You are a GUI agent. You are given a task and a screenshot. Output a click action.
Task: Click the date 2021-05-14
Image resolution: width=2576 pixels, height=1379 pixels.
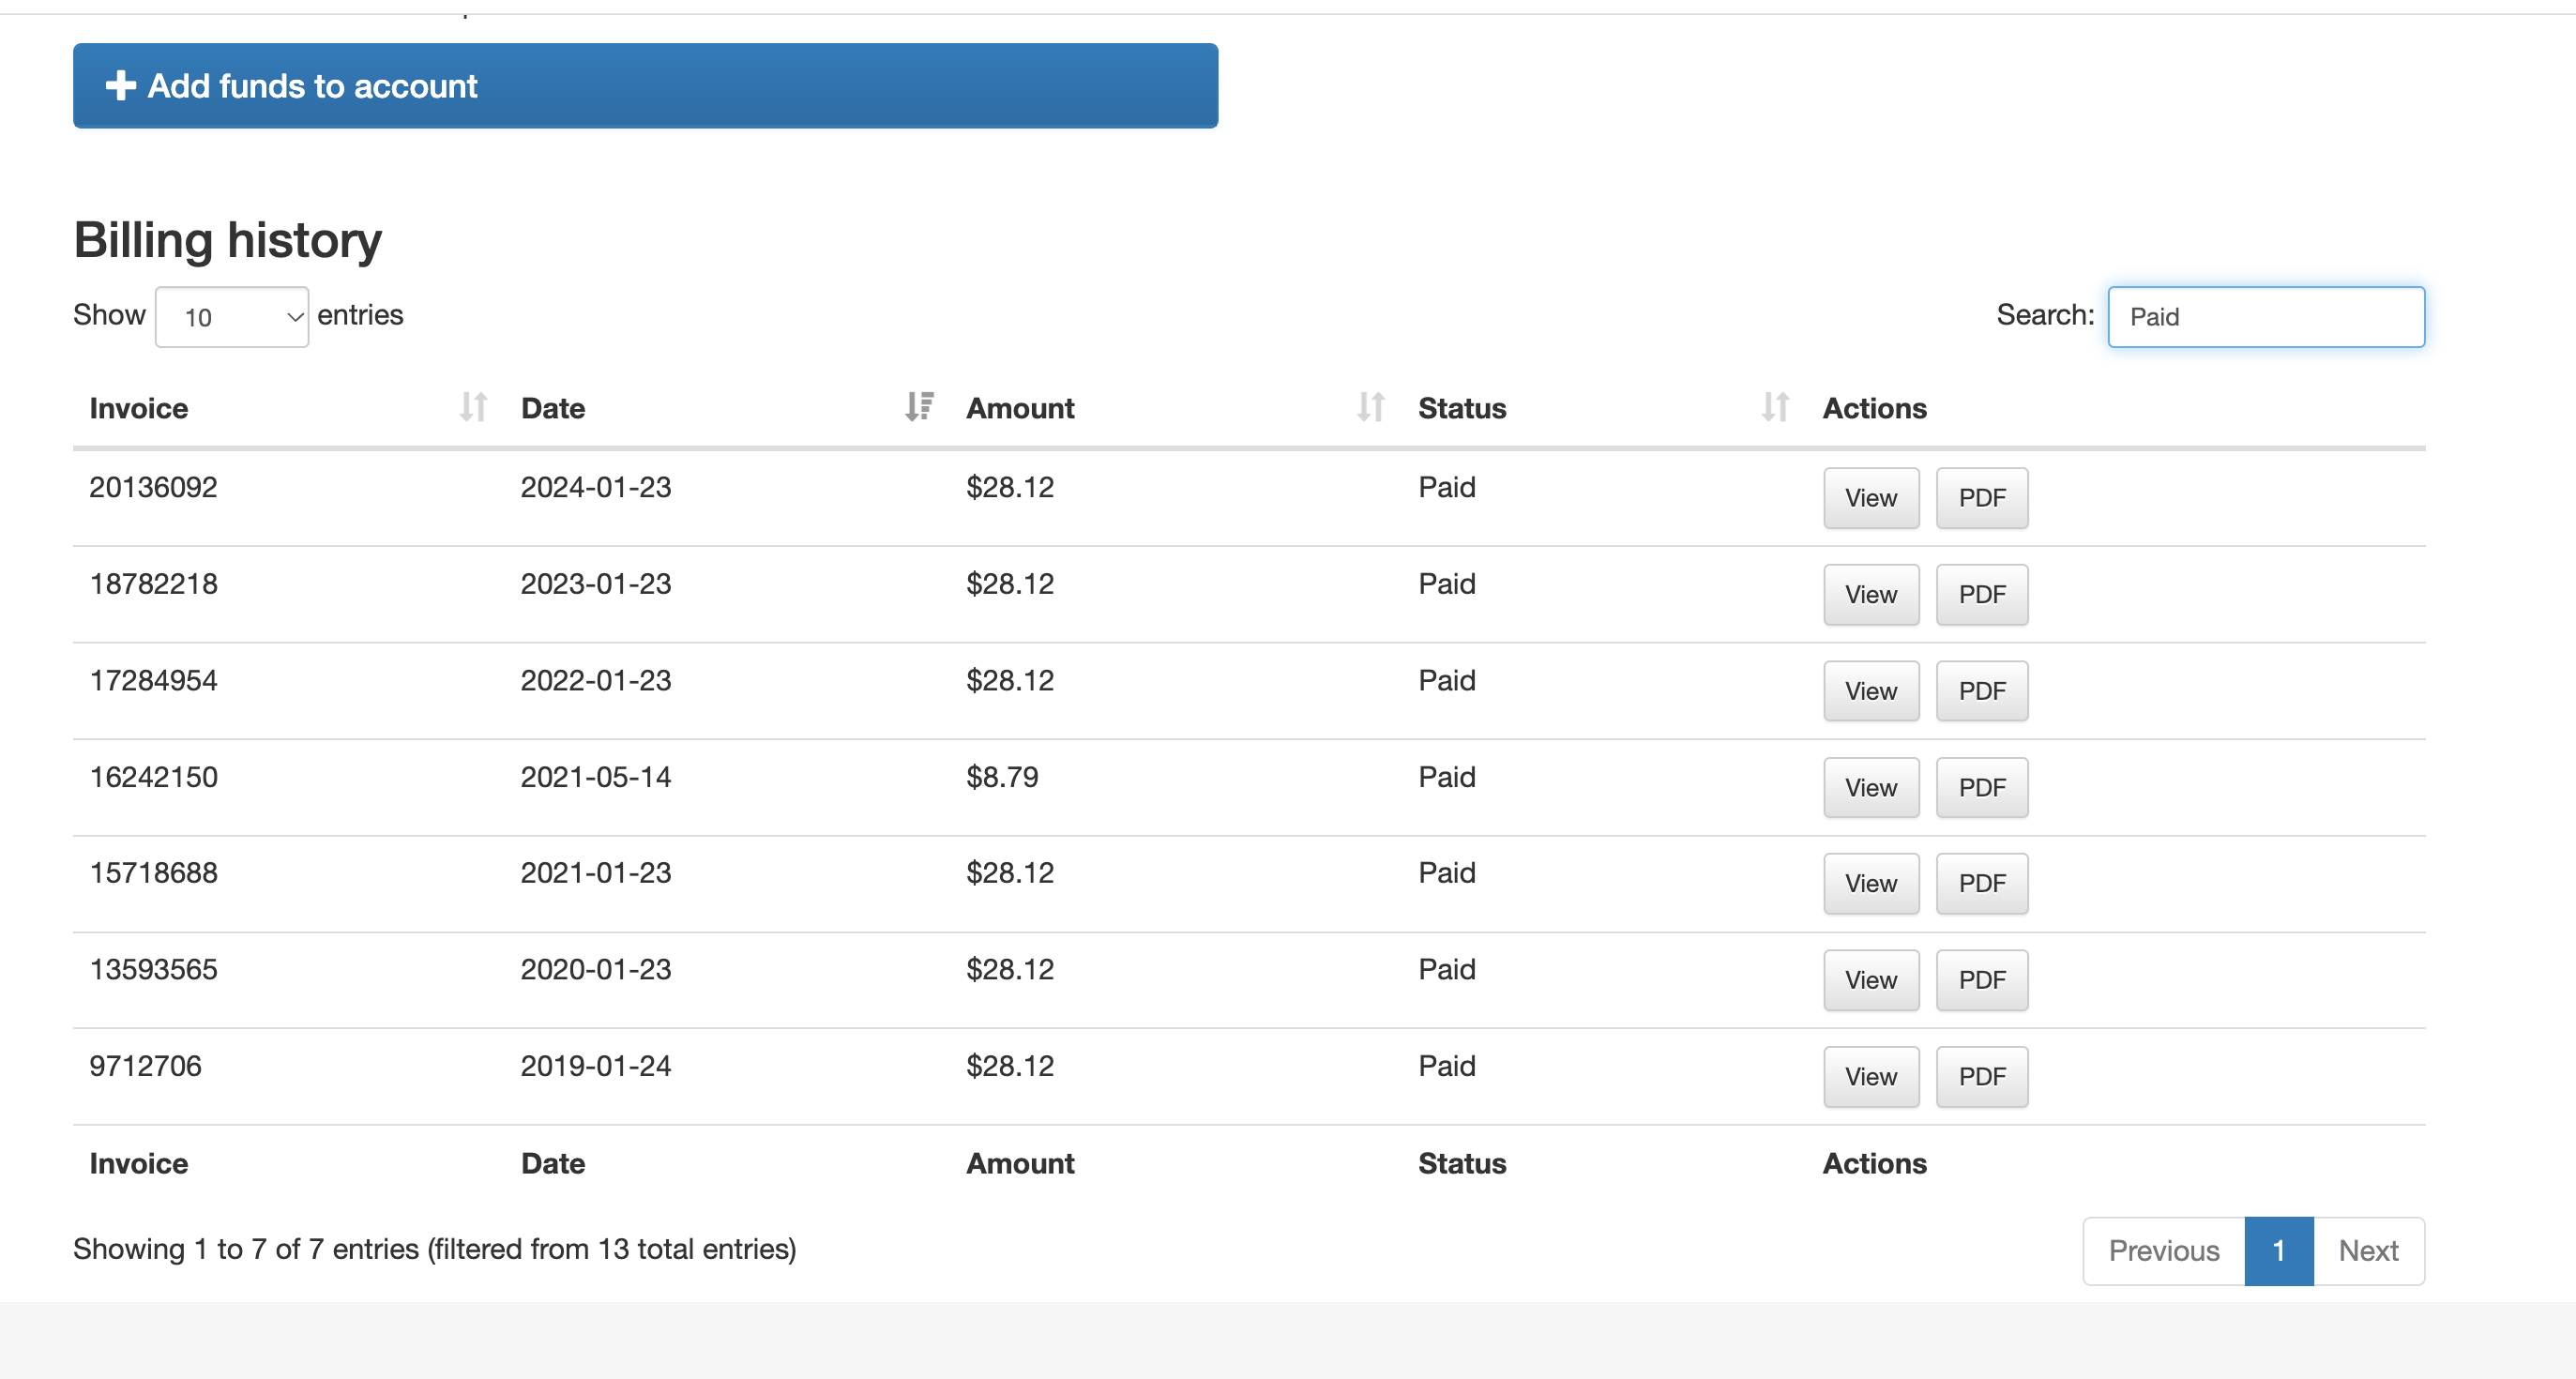[596, 777]
